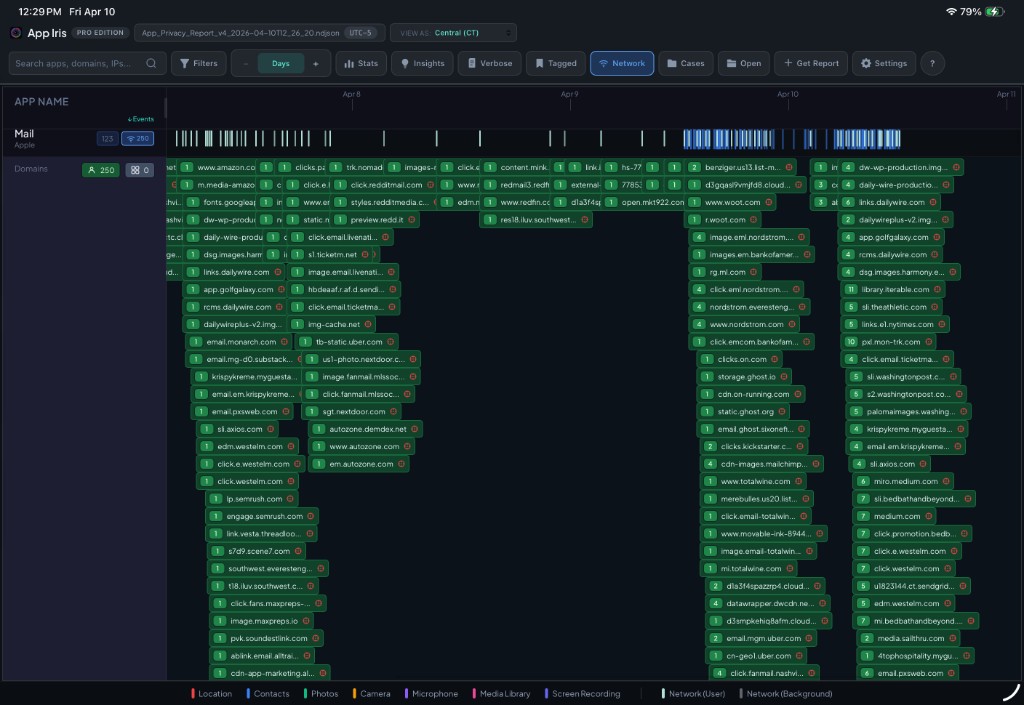Click the App_Privacy_Report file name
This screenshot has height=705, width=1024.
pos(240,33)
